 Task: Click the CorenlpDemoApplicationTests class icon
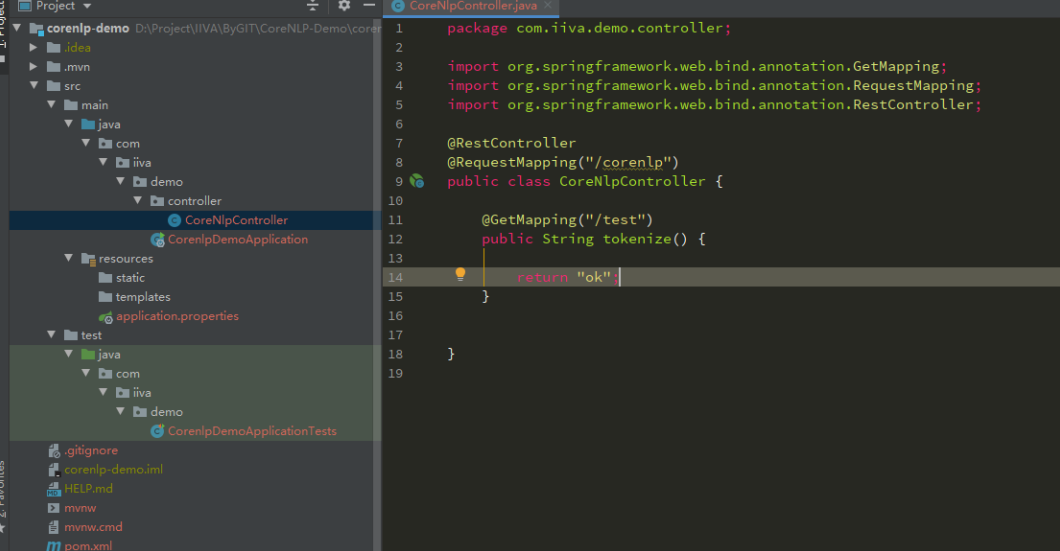pos(158,431)
